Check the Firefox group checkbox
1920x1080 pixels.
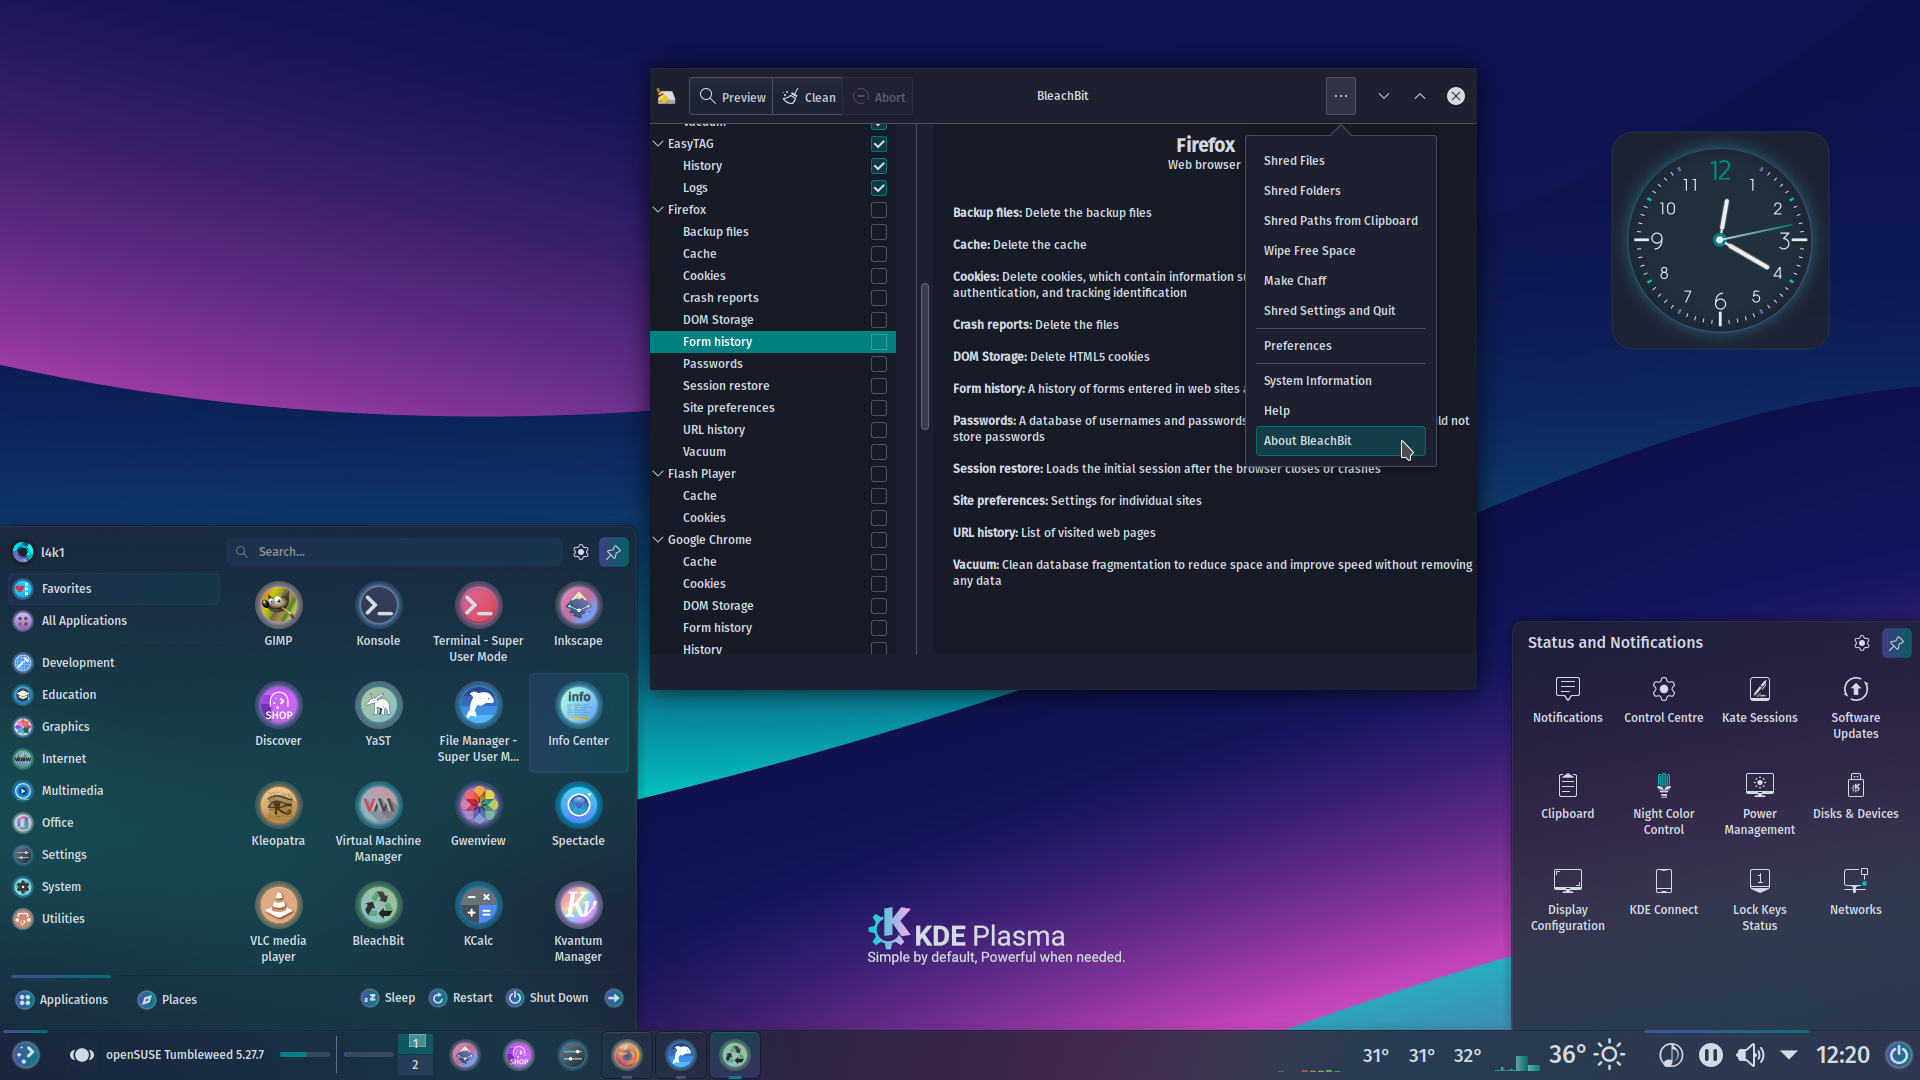click(878, 210)
